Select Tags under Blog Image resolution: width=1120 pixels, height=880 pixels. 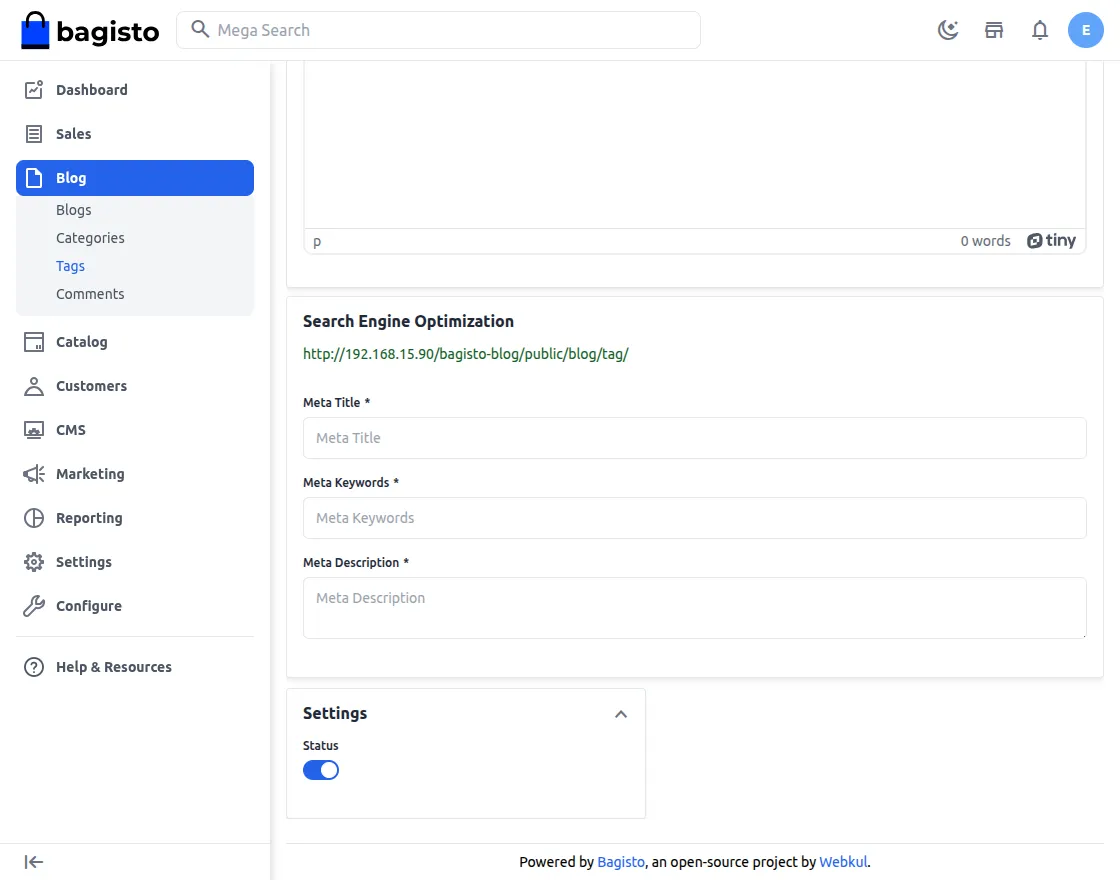pyautogui.click(x=70, y=266)
